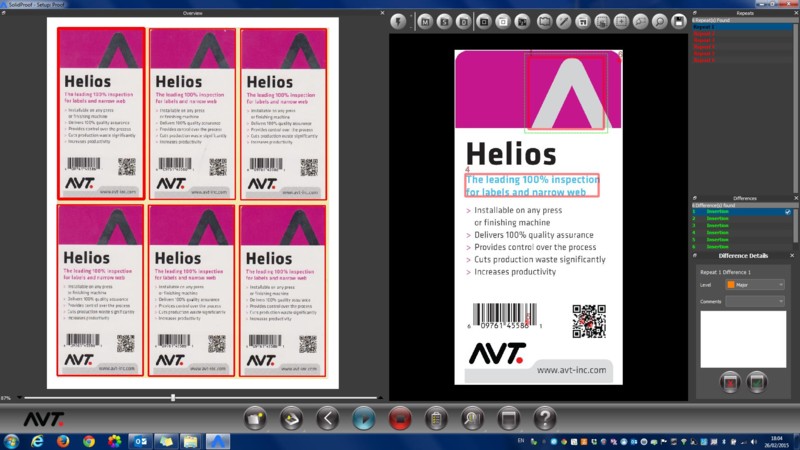This screenshot has height=450, width=800.
Task: Click the white square frame toolbar icon
Action: (503, 21)
